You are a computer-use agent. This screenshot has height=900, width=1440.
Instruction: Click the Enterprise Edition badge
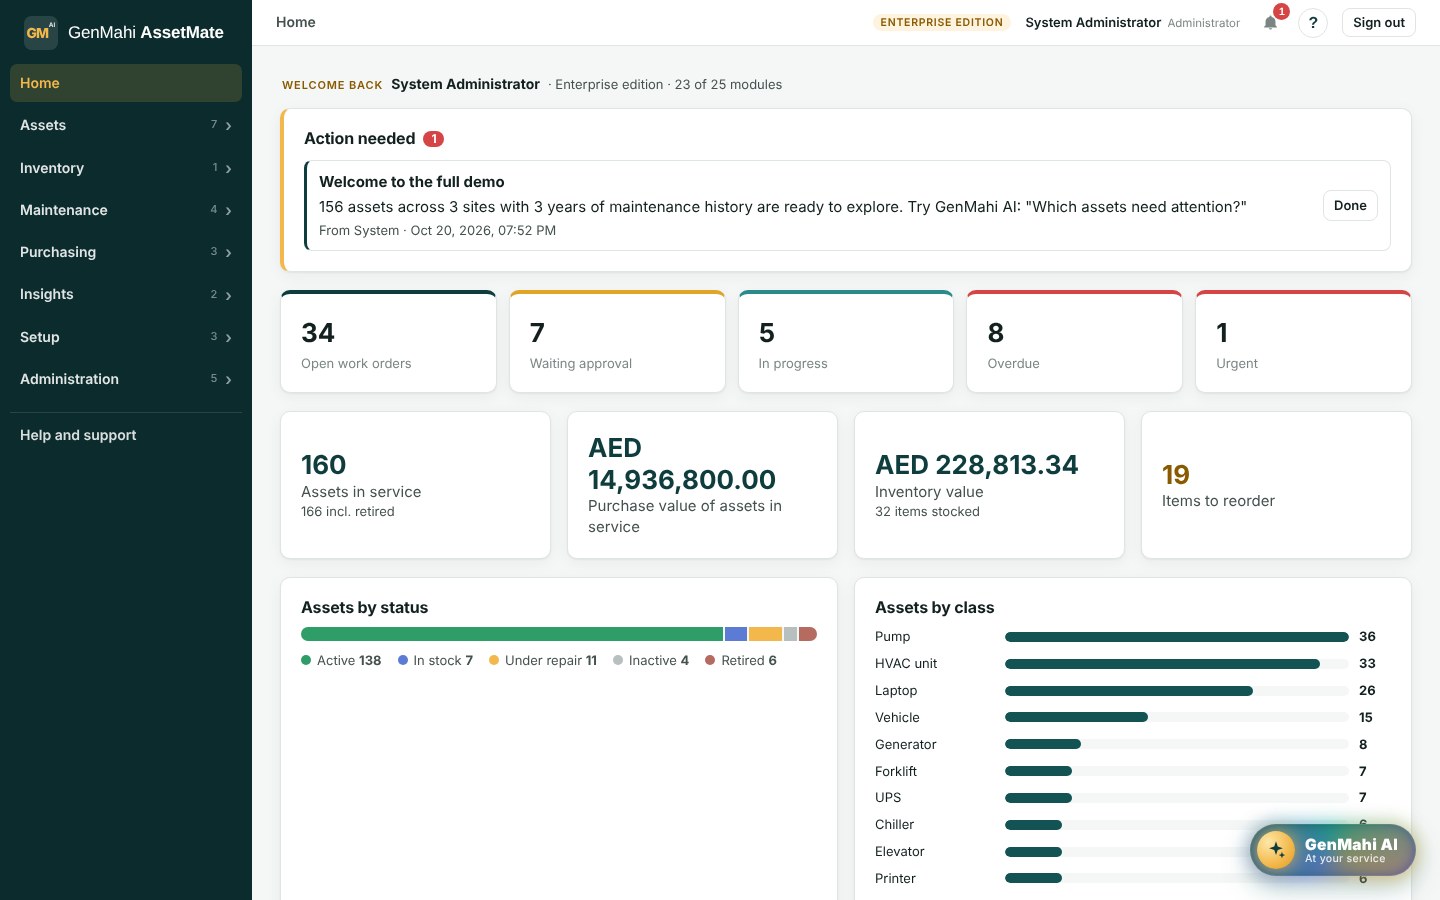(x=941, y=22)
